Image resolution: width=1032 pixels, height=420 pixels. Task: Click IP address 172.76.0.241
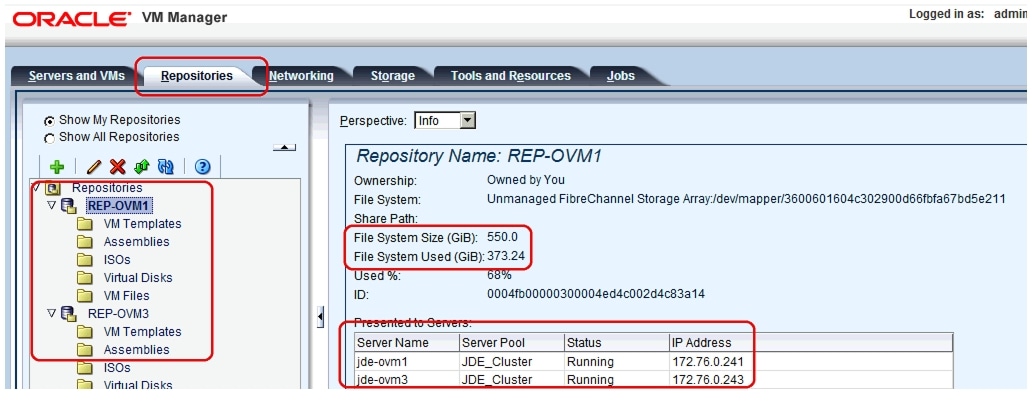tap(710, 361)
